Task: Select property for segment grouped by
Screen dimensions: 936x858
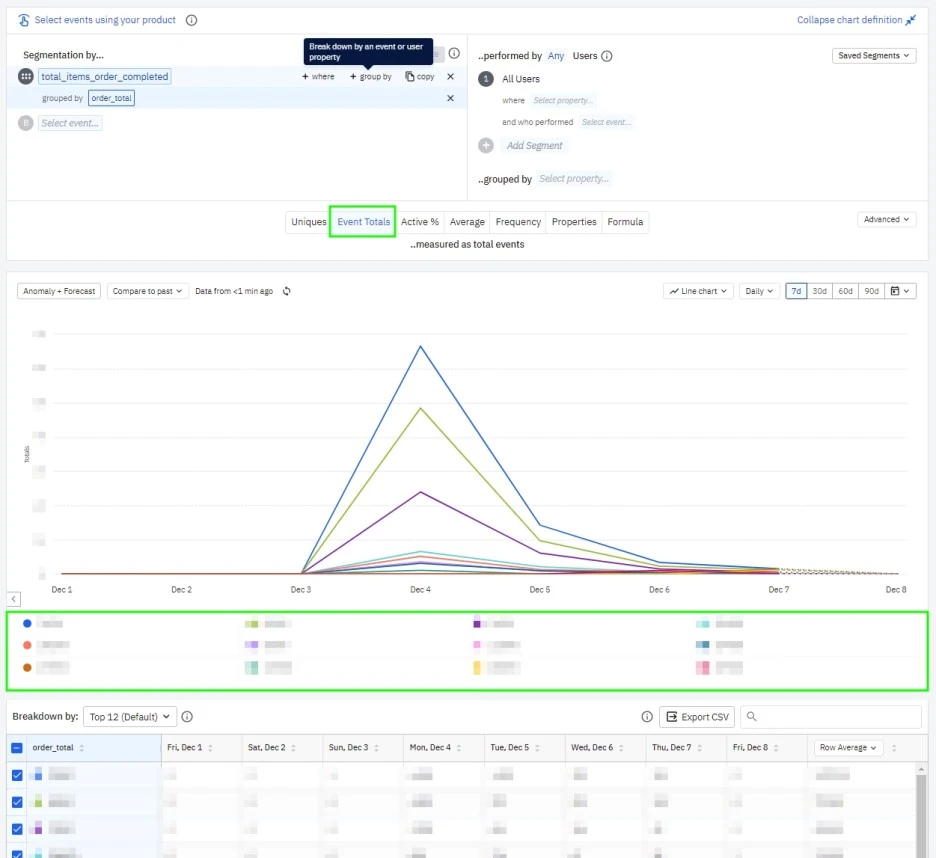Action: pyautogui.click(x=574, y=179)
